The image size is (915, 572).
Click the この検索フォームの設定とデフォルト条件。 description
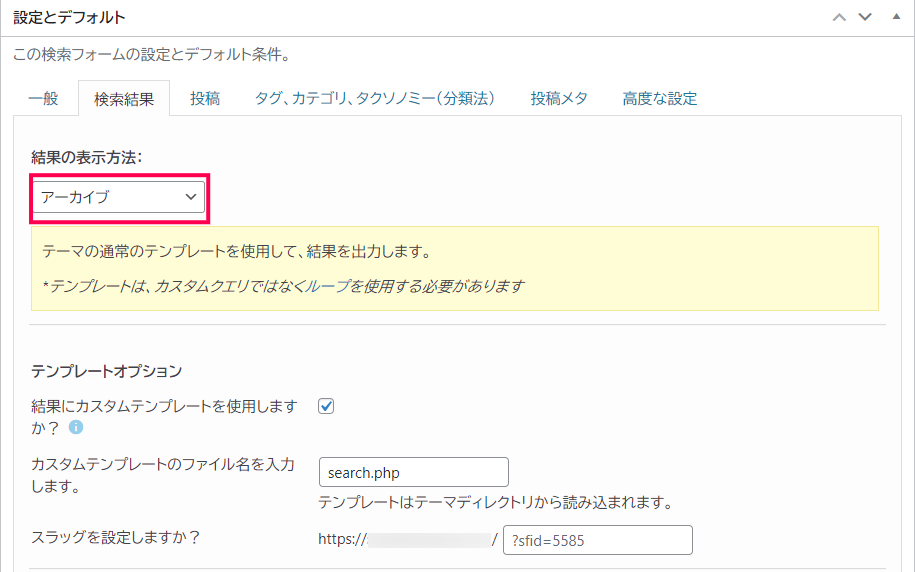(152, 54)
